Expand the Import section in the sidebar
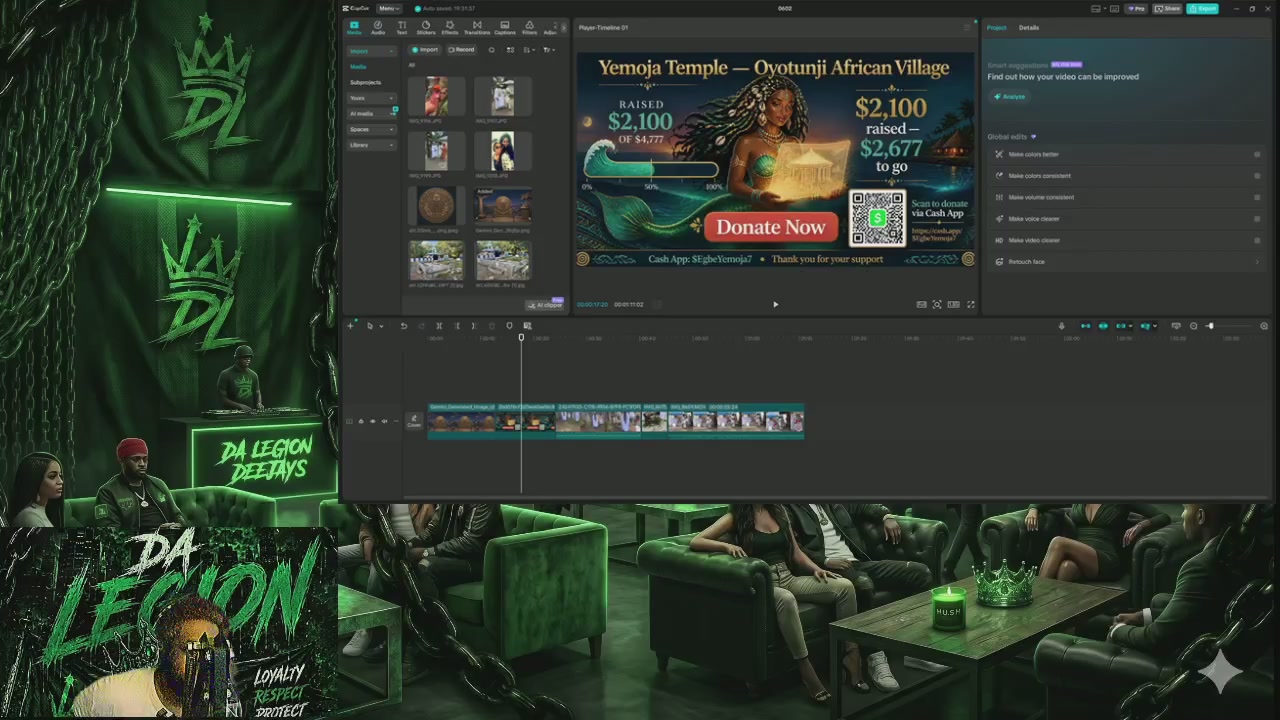Viewport: 1280px width, 720px height. (x=372, y=51)
